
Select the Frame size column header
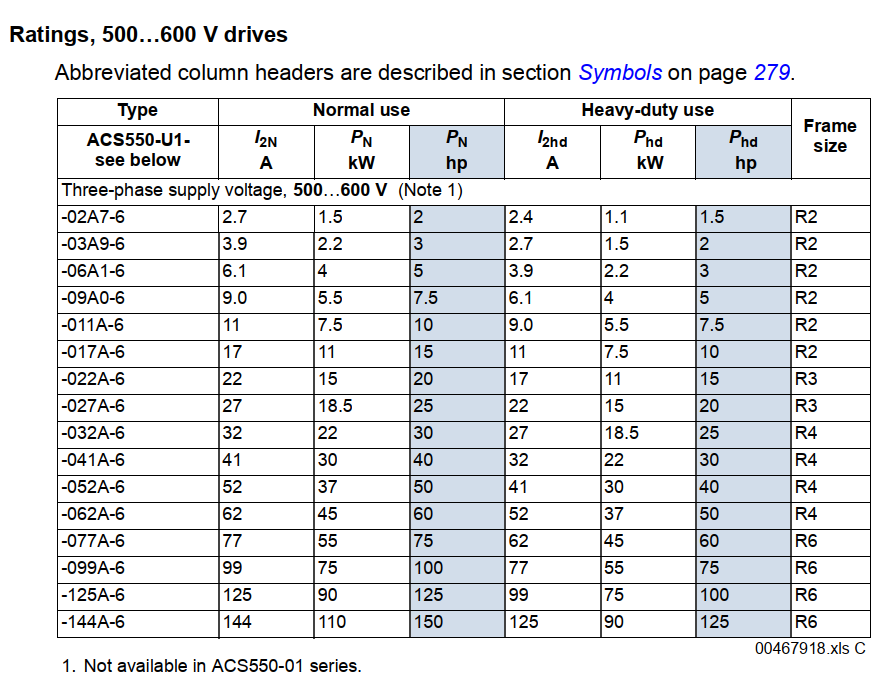point(829,136)
